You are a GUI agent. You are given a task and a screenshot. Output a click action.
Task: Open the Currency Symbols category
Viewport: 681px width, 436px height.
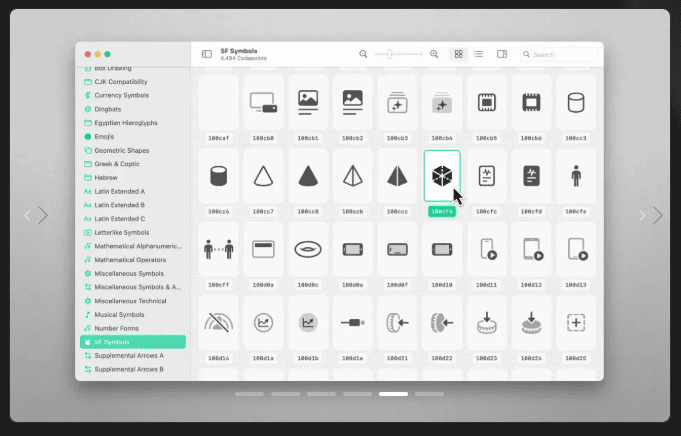133,95
